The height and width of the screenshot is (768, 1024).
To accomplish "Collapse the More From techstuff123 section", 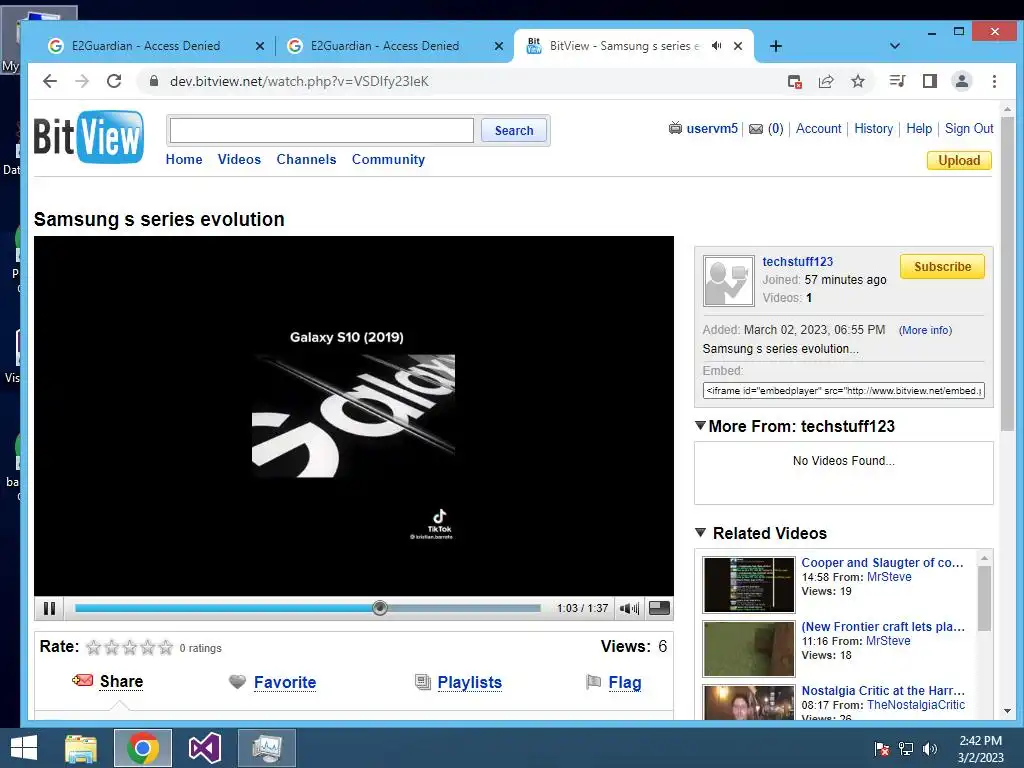I will (x=700, y=426).
